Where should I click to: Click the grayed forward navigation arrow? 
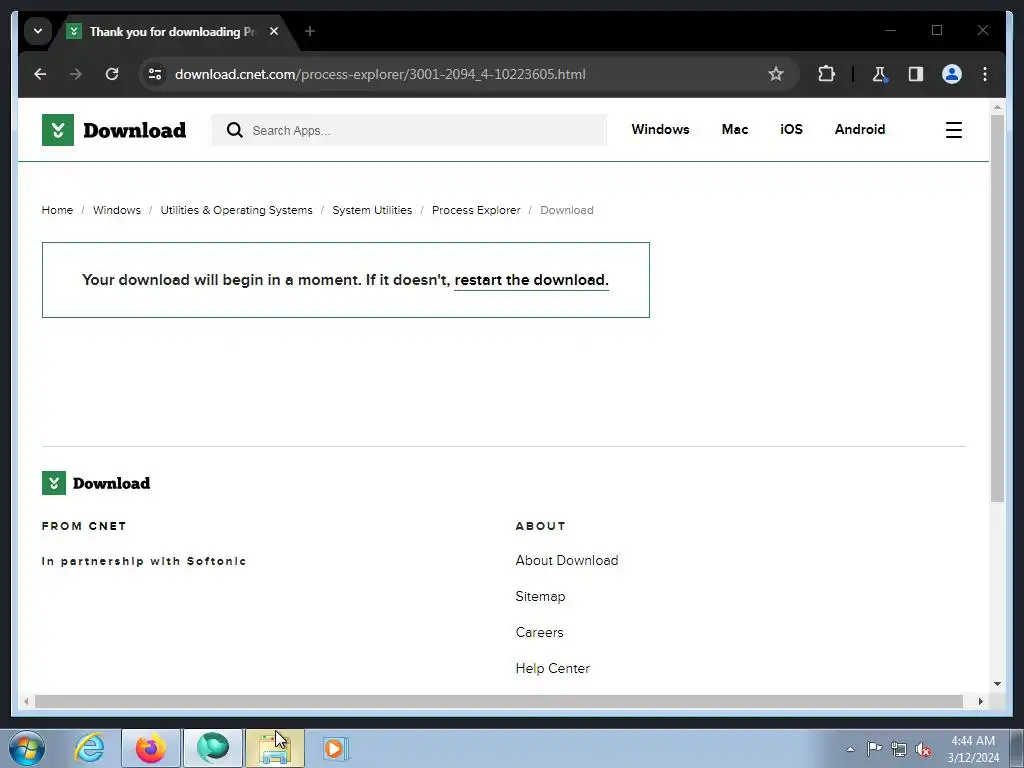coord(76,74)
